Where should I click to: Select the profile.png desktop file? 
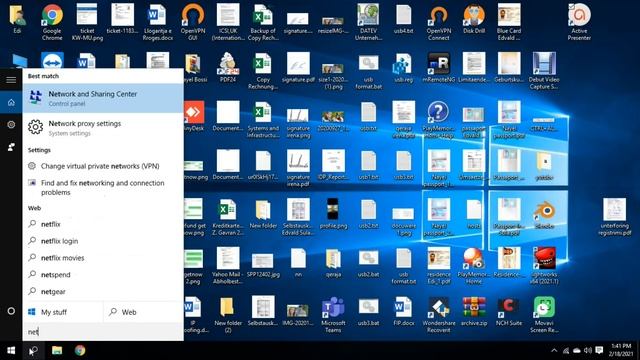click(x=333, y=214)
